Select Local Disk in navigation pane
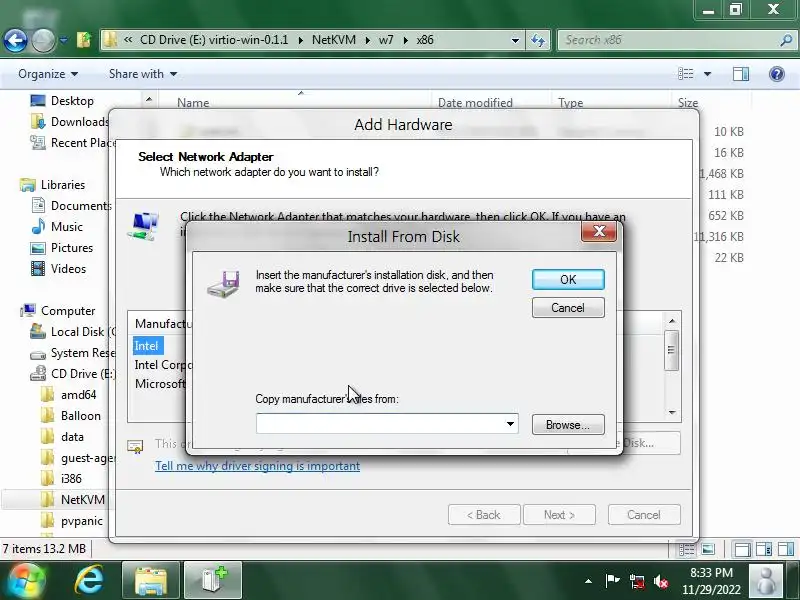Image resolution: width=800 pixels, height=600 pixels. coord(72,332)
